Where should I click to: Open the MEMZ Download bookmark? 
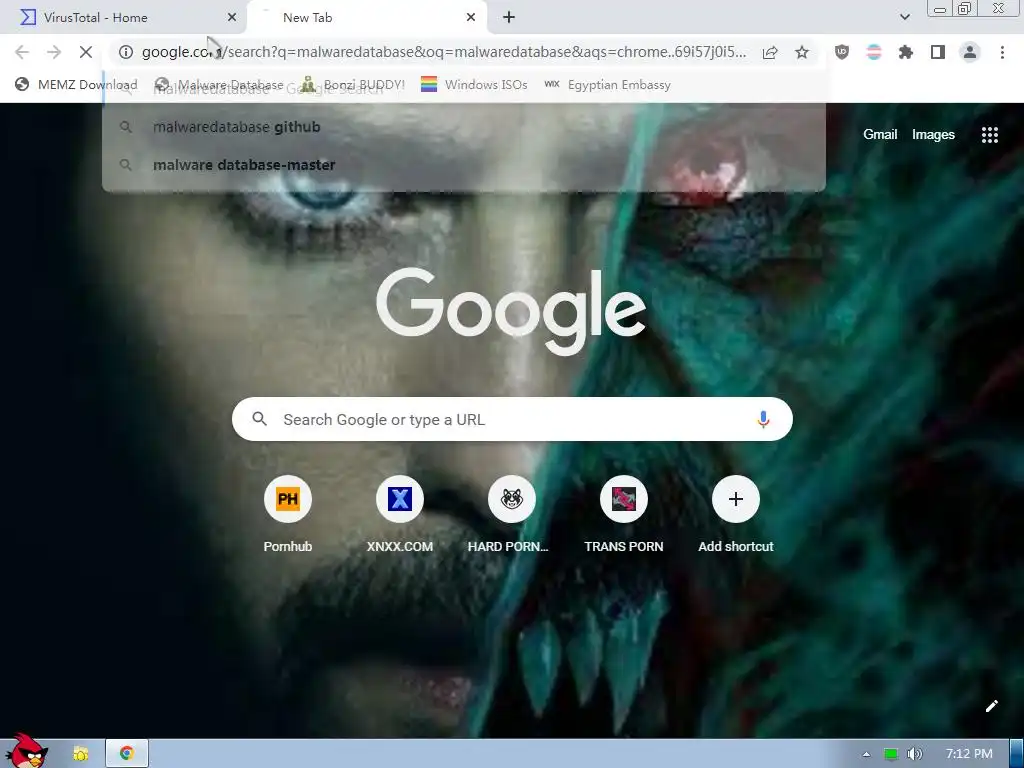[76, 85]
